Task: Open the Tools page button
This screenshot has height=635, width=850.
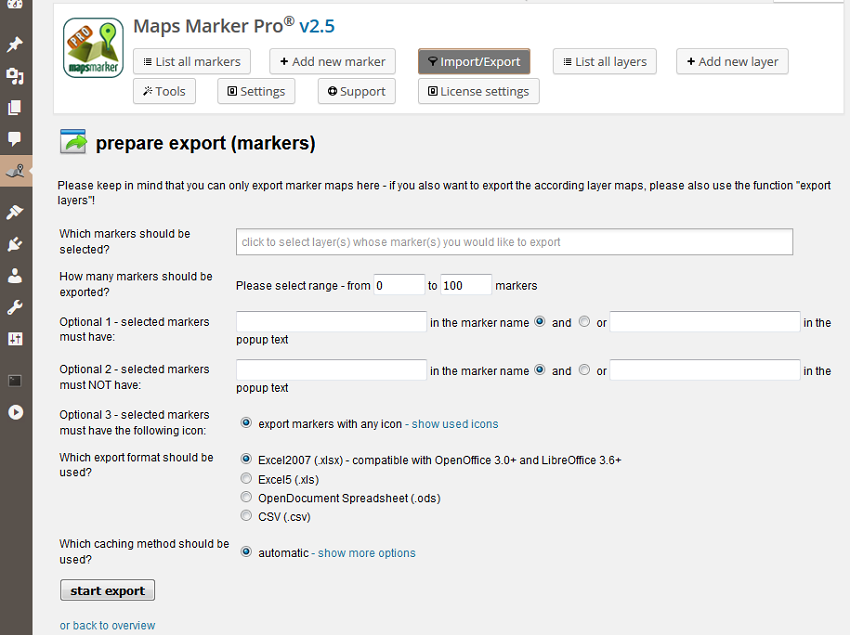Action: point(164,91)
